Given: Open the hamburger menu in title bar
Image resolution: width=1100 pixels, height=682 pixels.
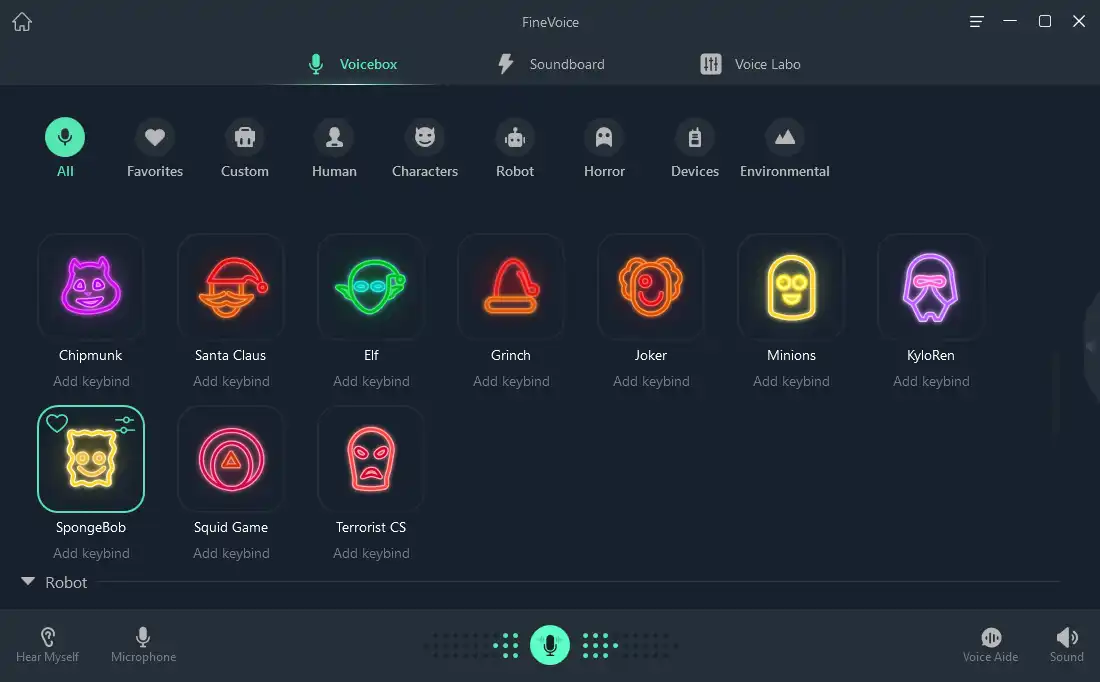Looking at the screenshot, I should click(x=976, y=22).
